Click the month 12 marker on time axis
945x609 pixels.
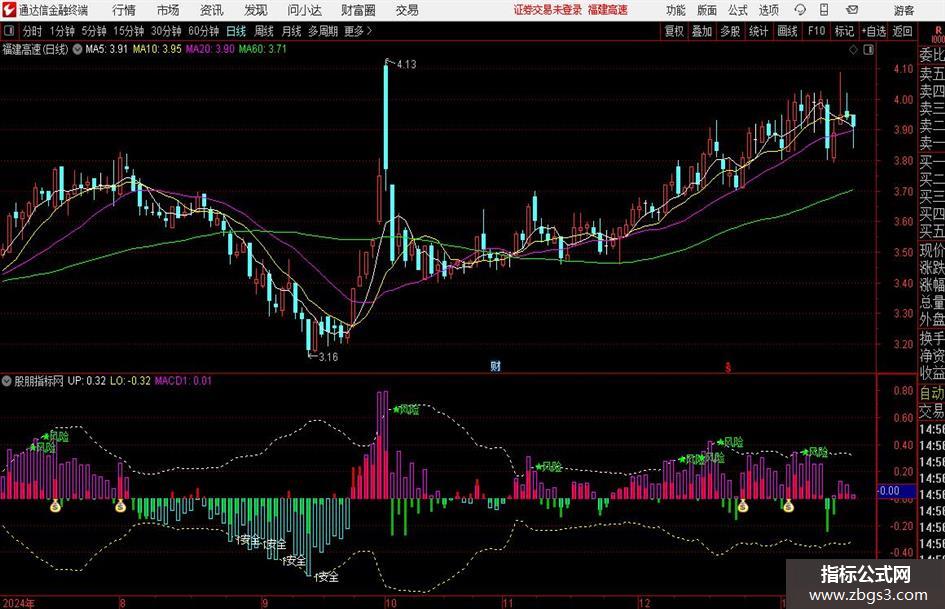pyautogui.click(x=644, y=603)
